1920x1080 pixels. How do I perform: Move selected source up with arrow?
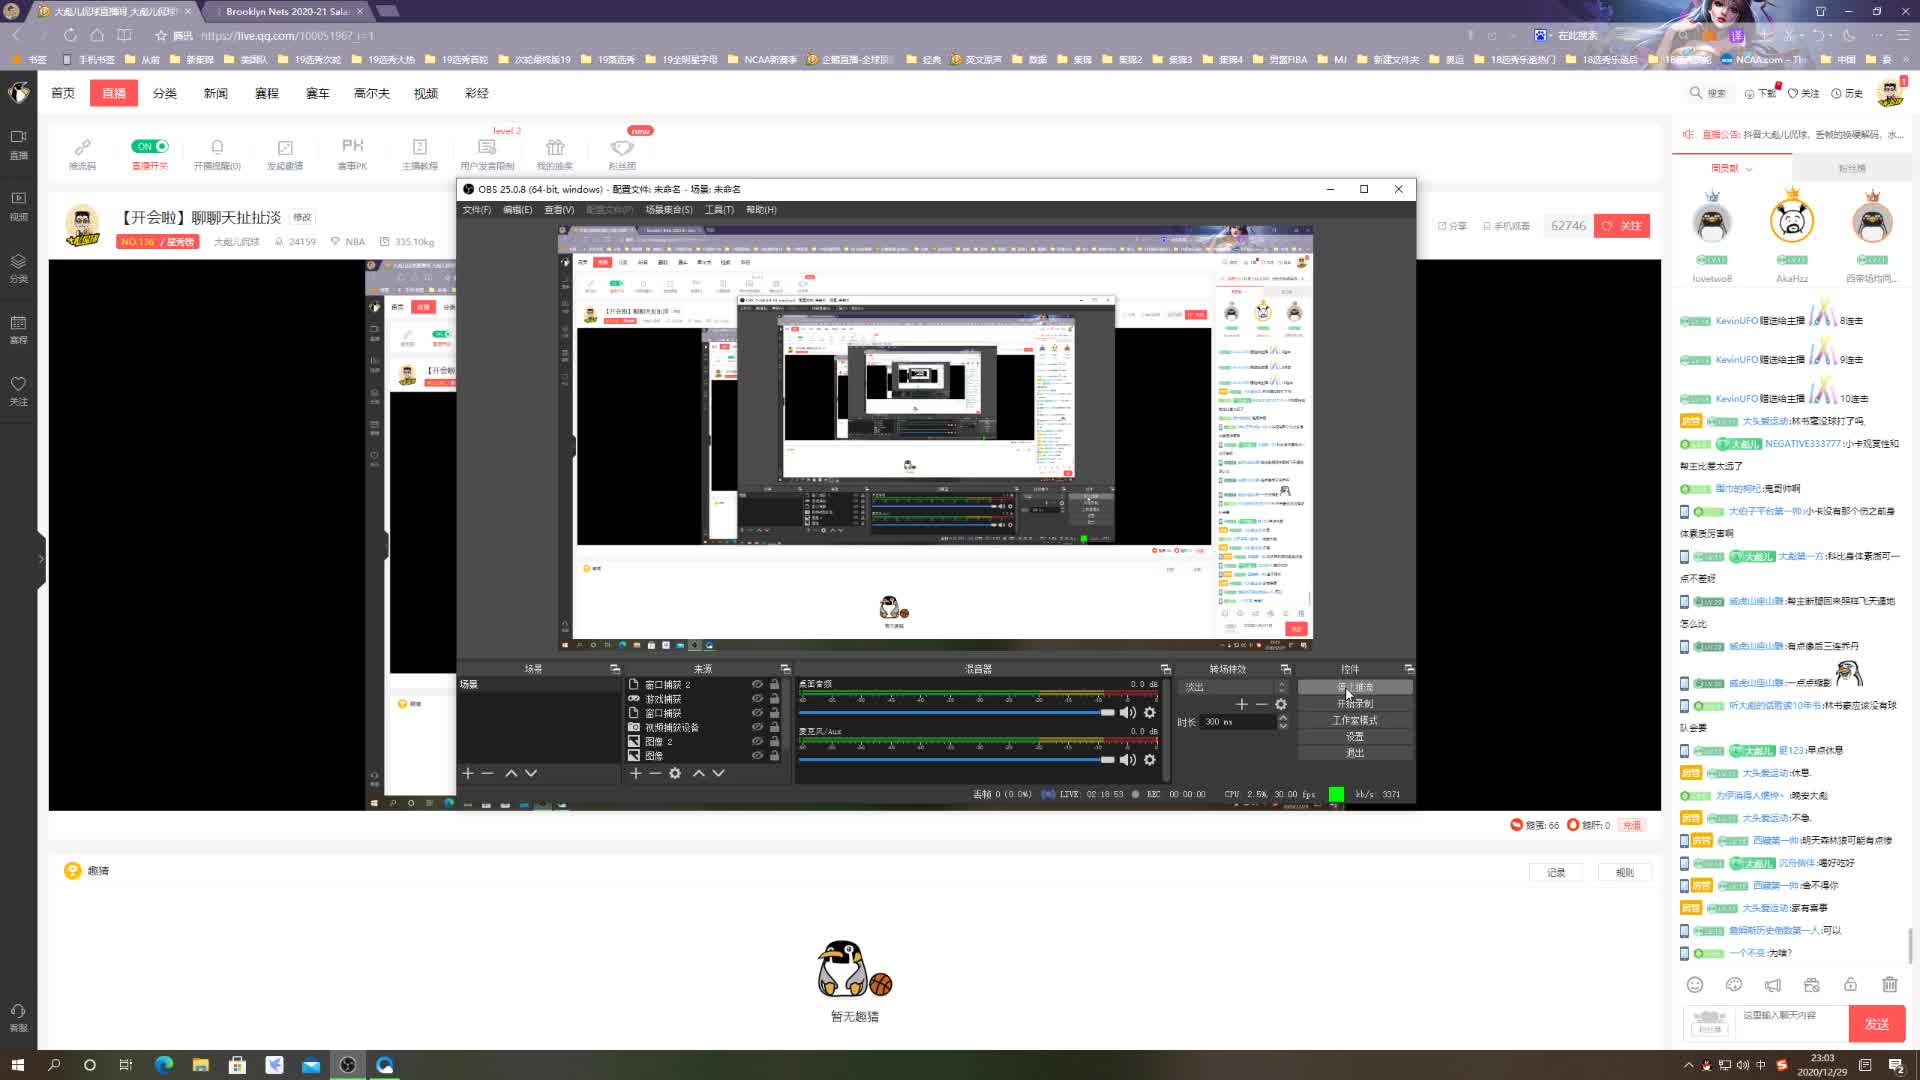698,773
